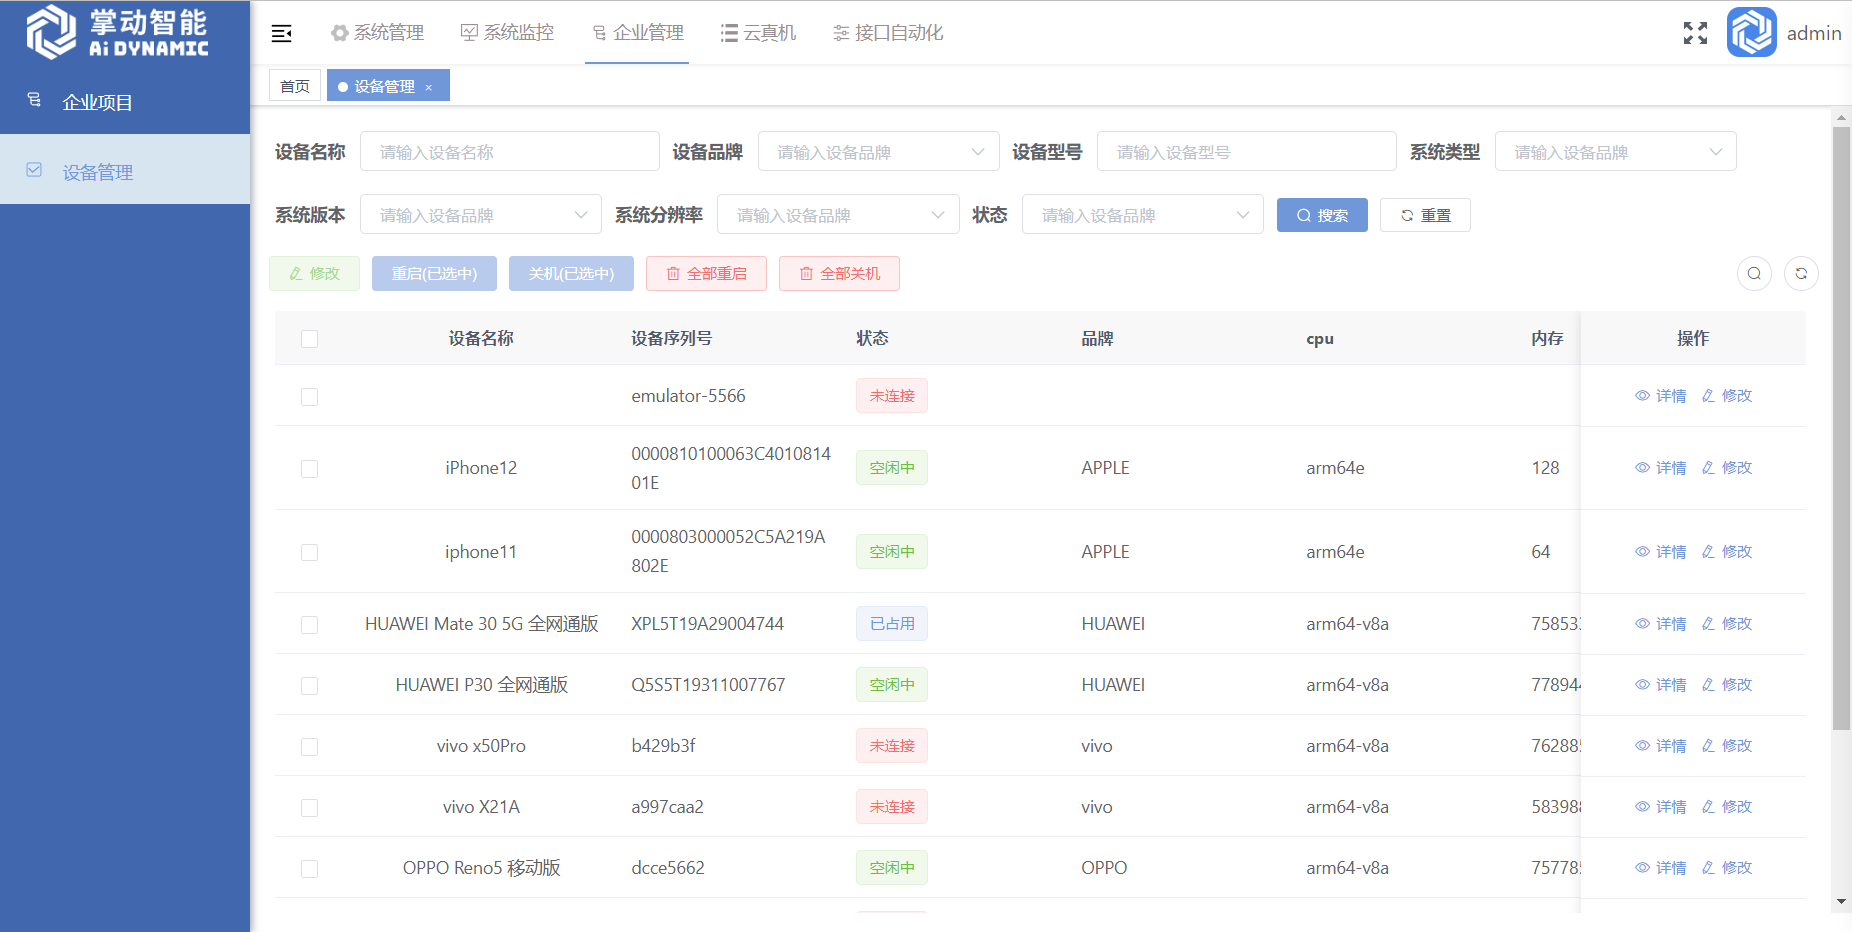The height and width of the screenshot is (932, 1852).
Task: Check the emulator-5566 row checkbox
Action: (x=310, y=397)
